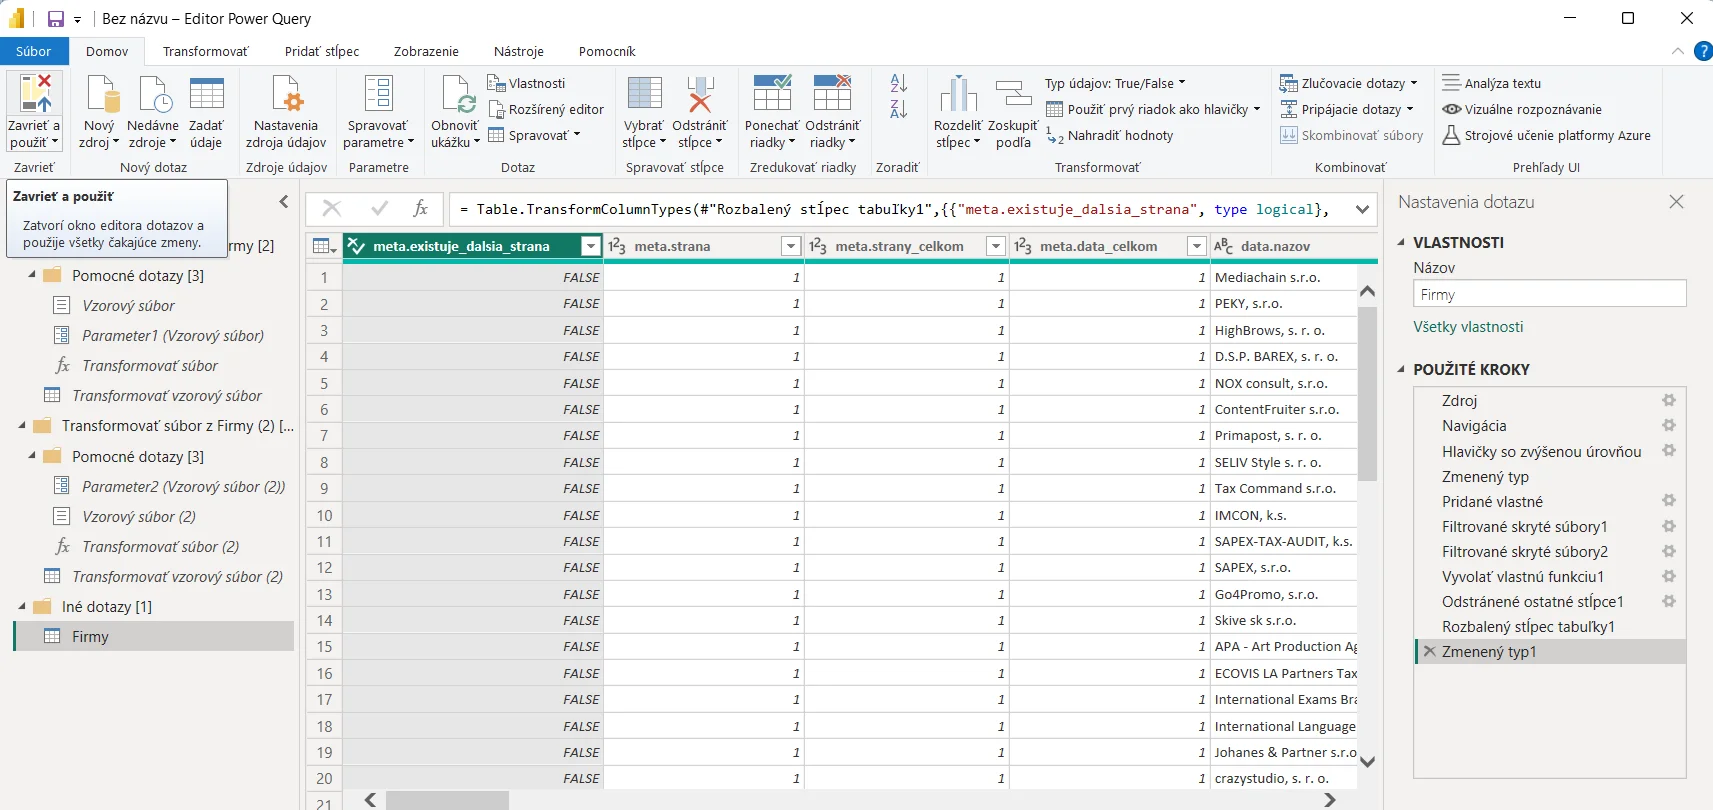Click the Zavrieť a použiť icon

[x=35, y=95]
